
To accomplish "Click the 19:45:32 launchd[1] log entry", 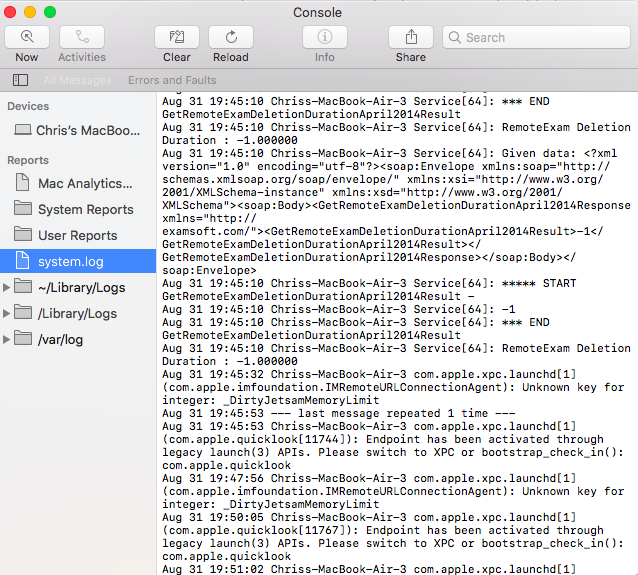I will pyautogui.click(x=393, y=387).
